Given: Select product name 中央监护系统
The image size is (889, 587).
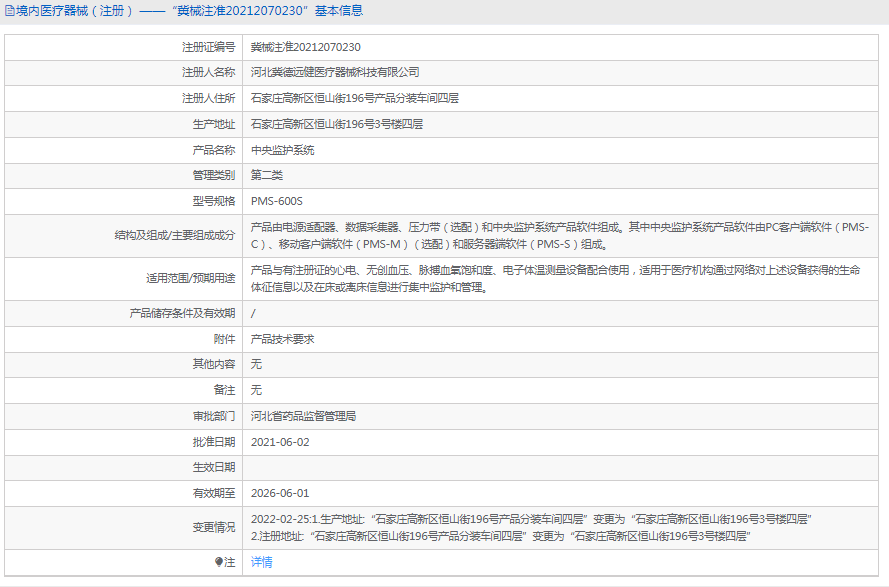Looking at the screenshot, I should coord(282,150).
